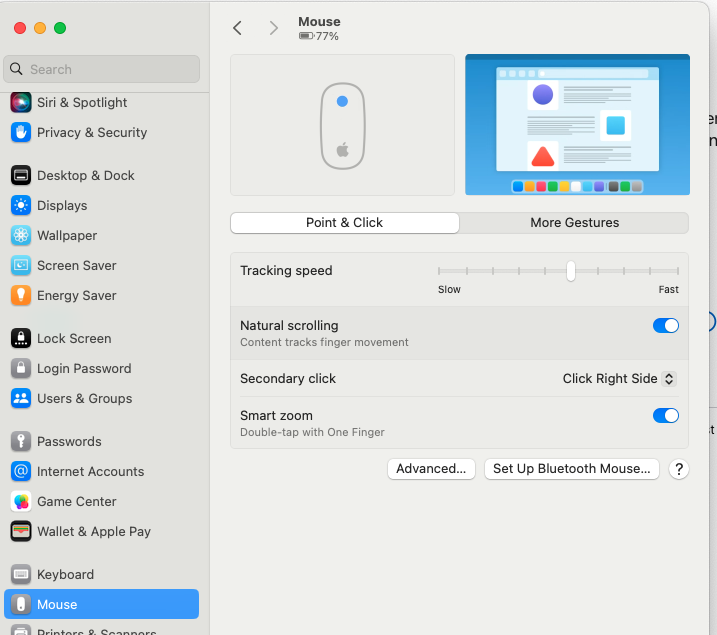Click the Magic Mouse illustration
This screenshot has width=717, height=635.
coord(342,126)
